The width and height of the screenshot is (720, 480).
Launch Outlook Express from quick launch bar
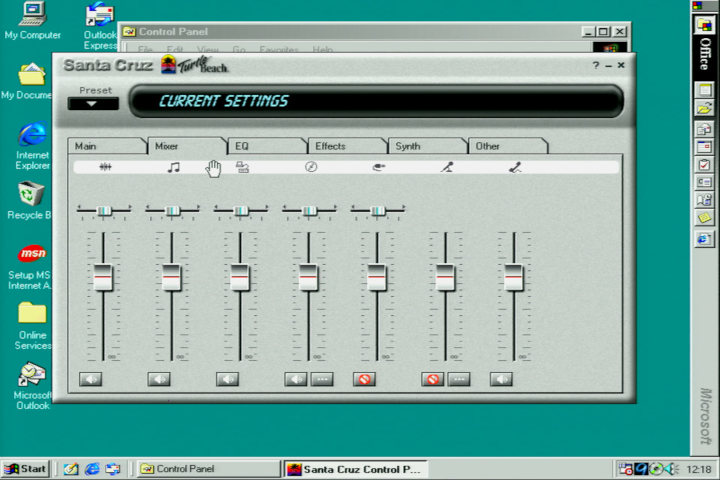112,469
